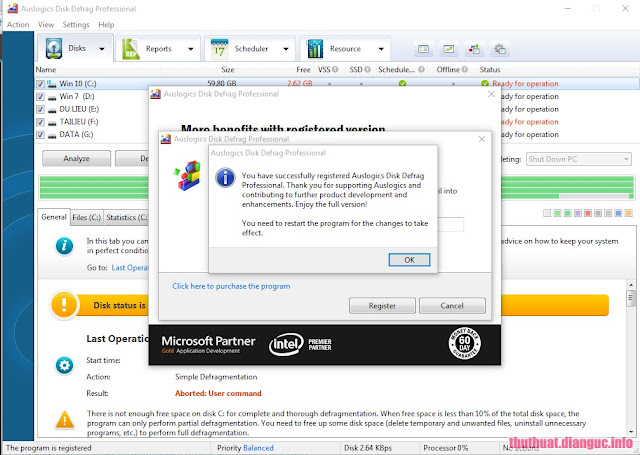This screenshot has height=455, width=640.
Task: Click the orange legend color square
Action: point(629,213)
